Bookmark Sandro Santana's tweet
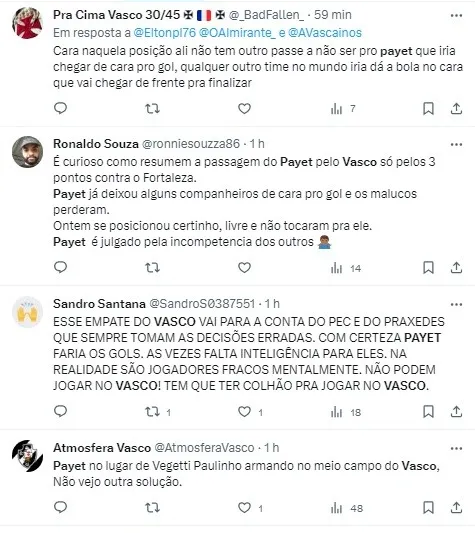The width and height of the screenshot is (475, 533). pyautogui.click(x=428, y=412)
